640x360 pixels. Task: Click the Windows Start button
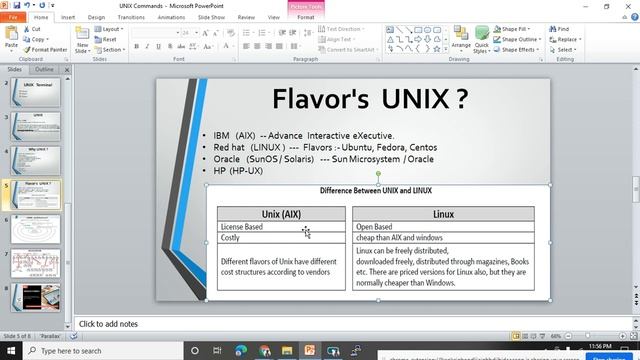click(11, 351)
